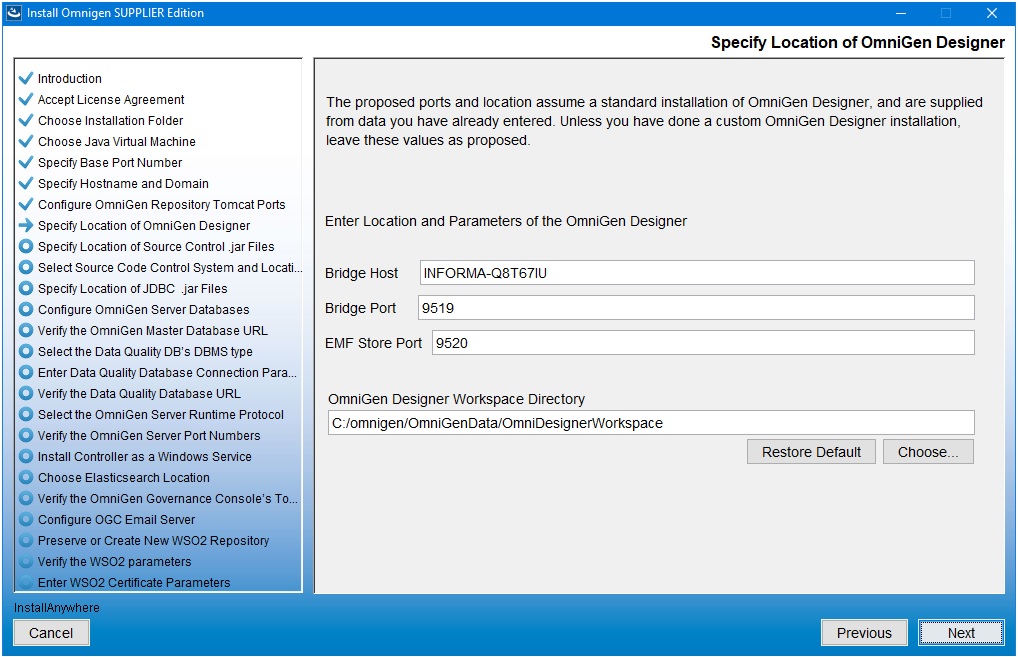Viewport: 1018px width, 657px height.
Task: Click the circle icon beside Enter WSO2 Certificate Parameters
Action: pos(26,582)
